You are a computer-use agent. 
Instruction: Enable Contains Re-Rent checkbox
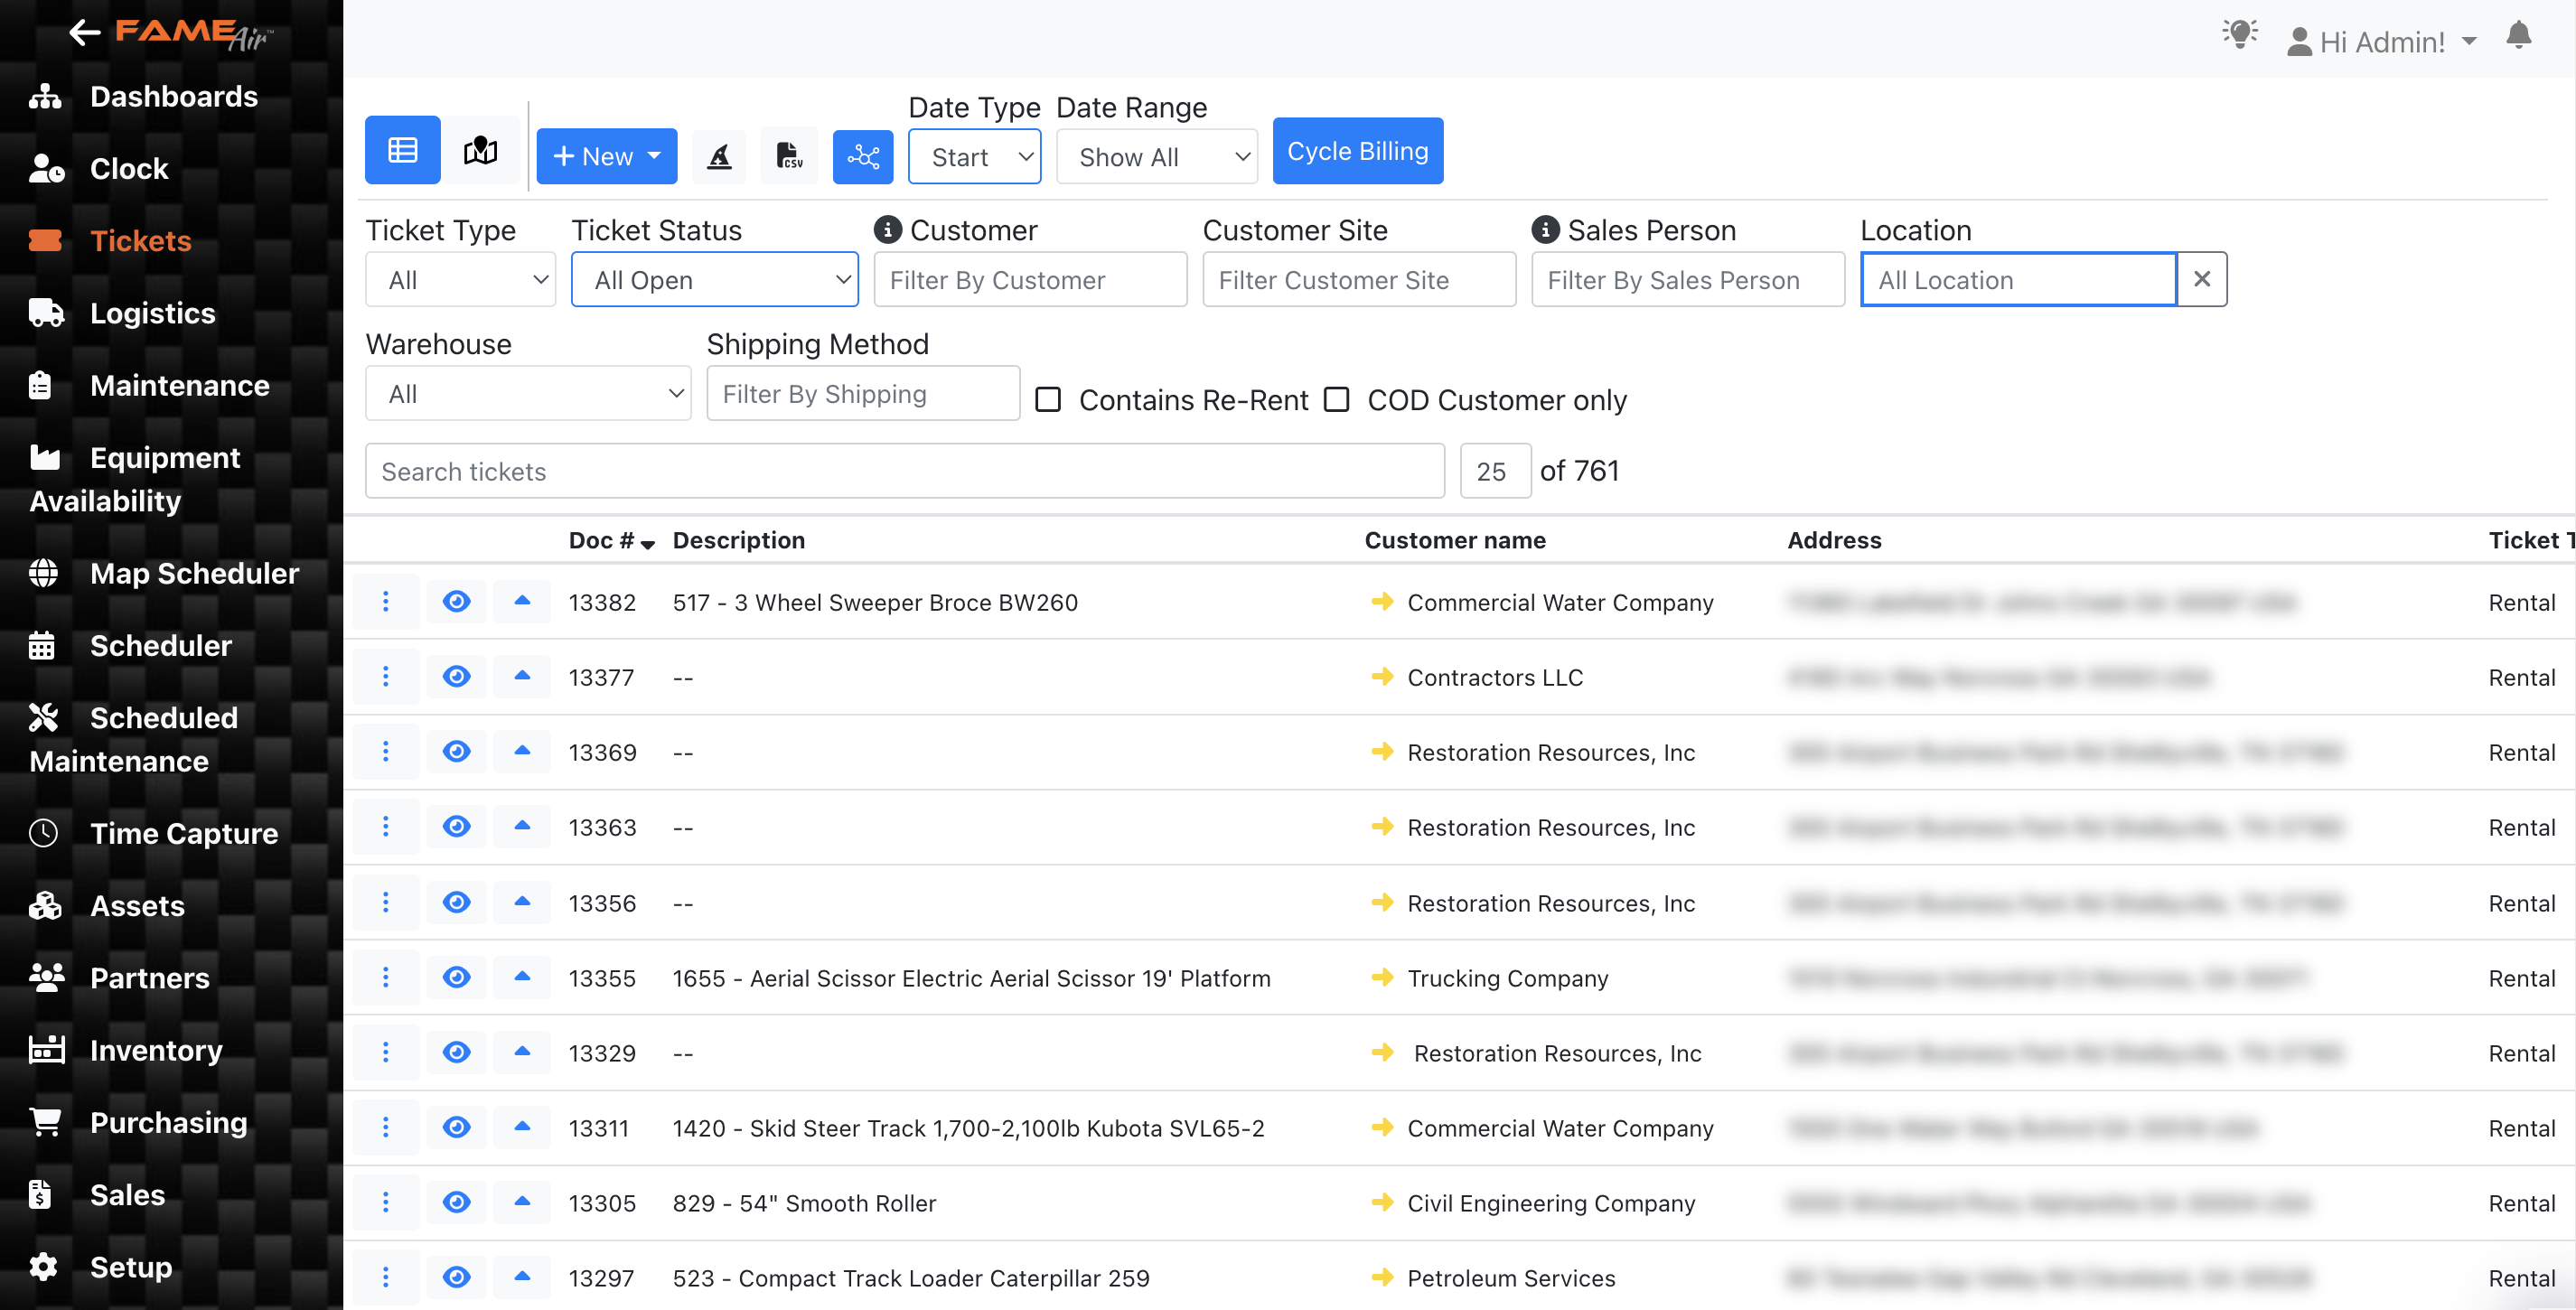(1047, 400)
